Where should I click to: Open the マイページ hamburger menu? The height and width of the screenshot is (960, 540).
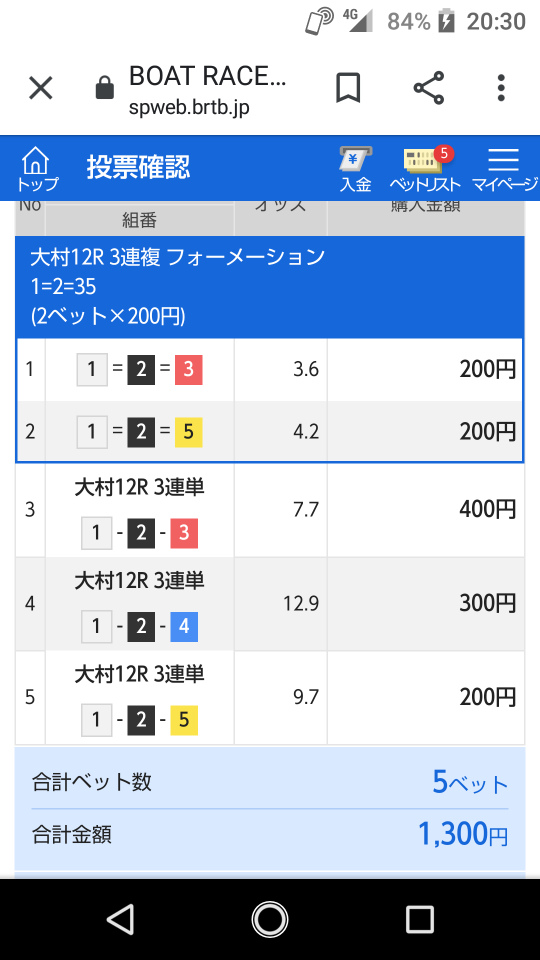click(504, 169)
